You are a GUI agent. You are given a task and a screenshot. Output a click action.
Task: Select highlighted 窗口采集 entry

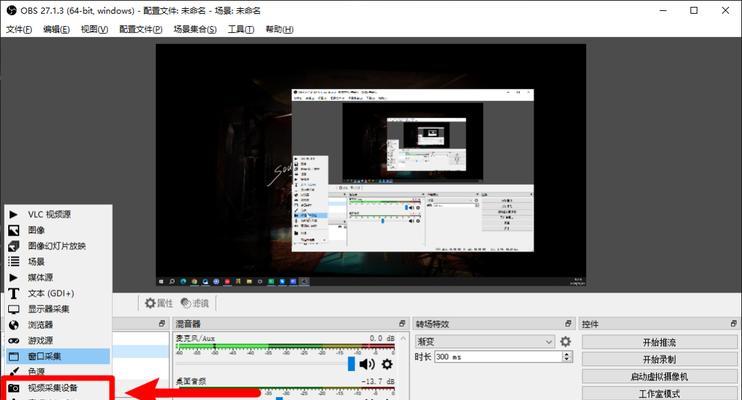58,356
